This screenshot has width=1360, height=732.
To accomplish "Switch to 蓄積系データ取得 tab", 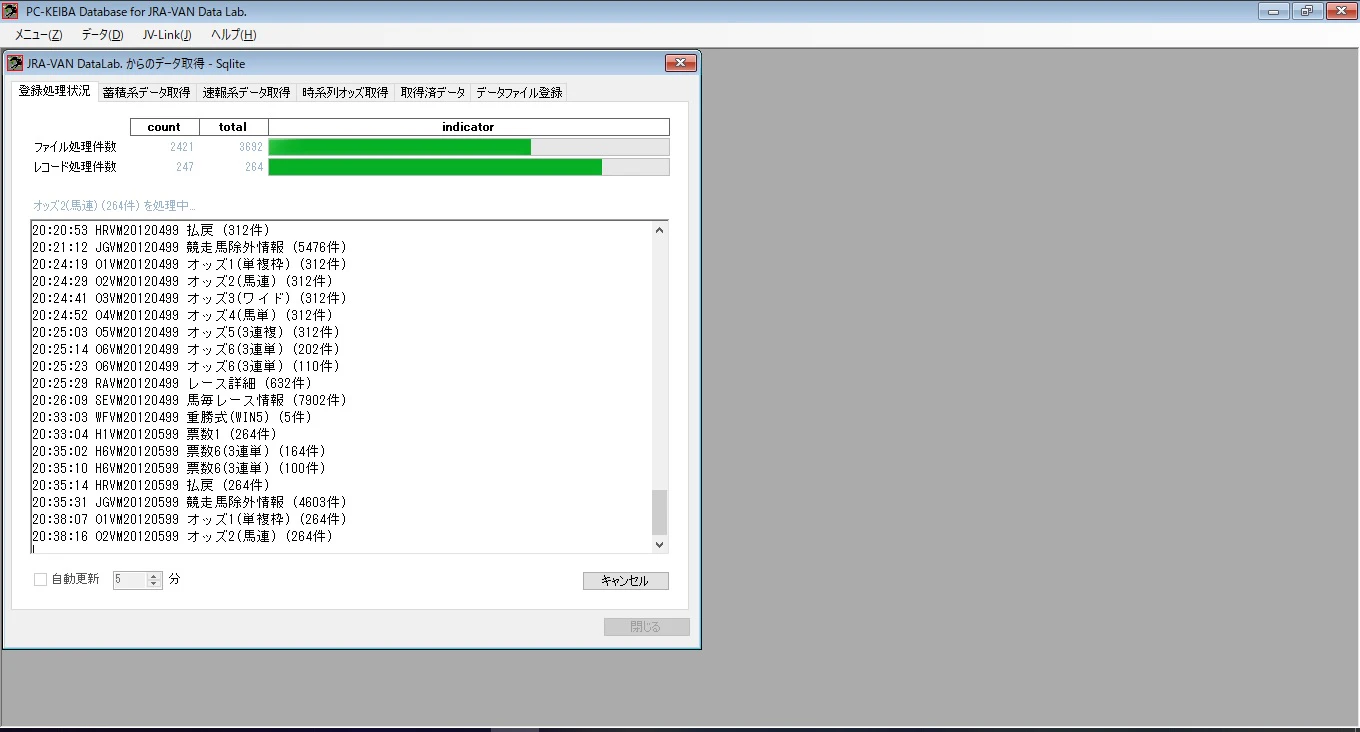I will click(146, 92).
